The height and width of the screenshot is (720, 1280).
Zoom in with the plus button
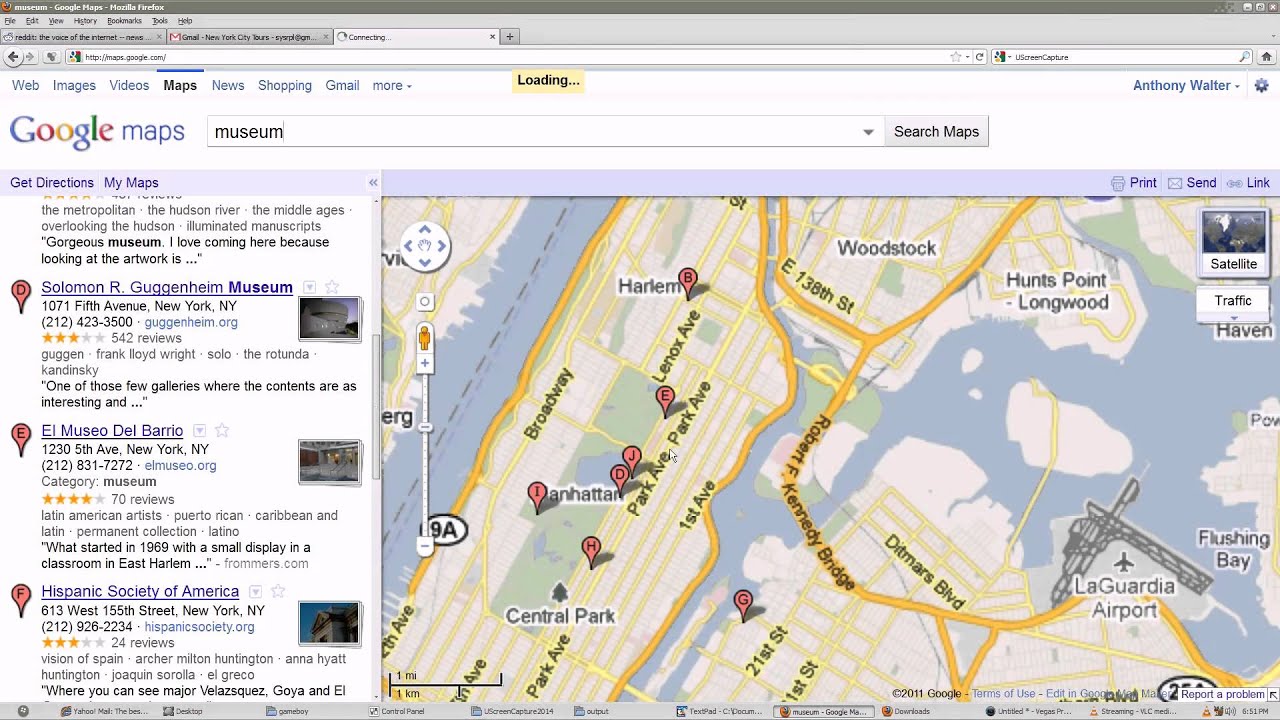pyautogui.click(x=424, y=364)
